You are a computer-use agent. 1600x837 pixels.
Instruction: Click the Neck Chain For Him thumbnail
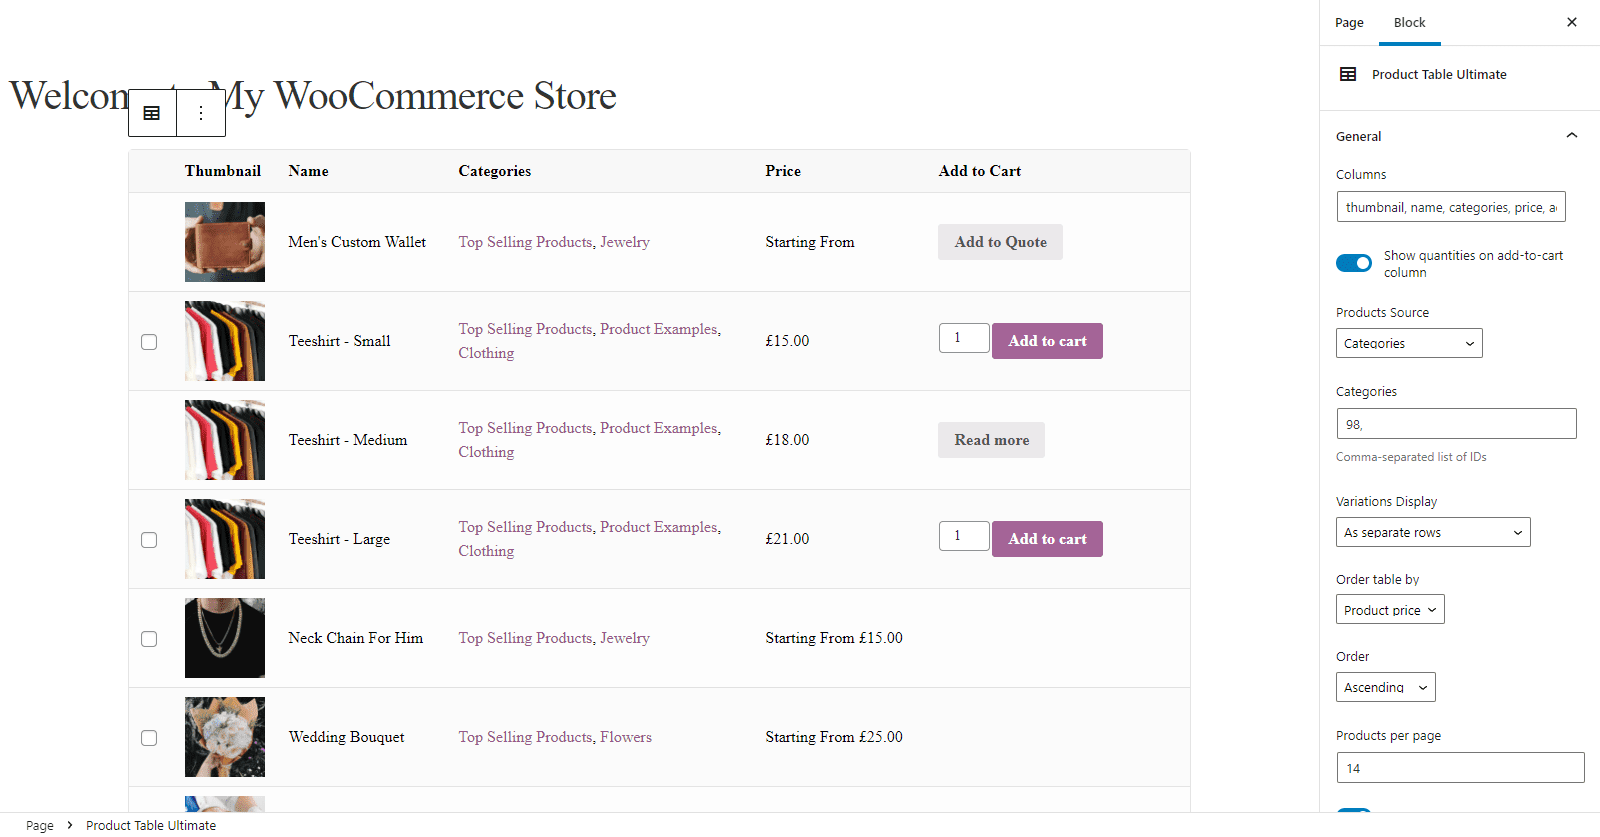(225, 638)
